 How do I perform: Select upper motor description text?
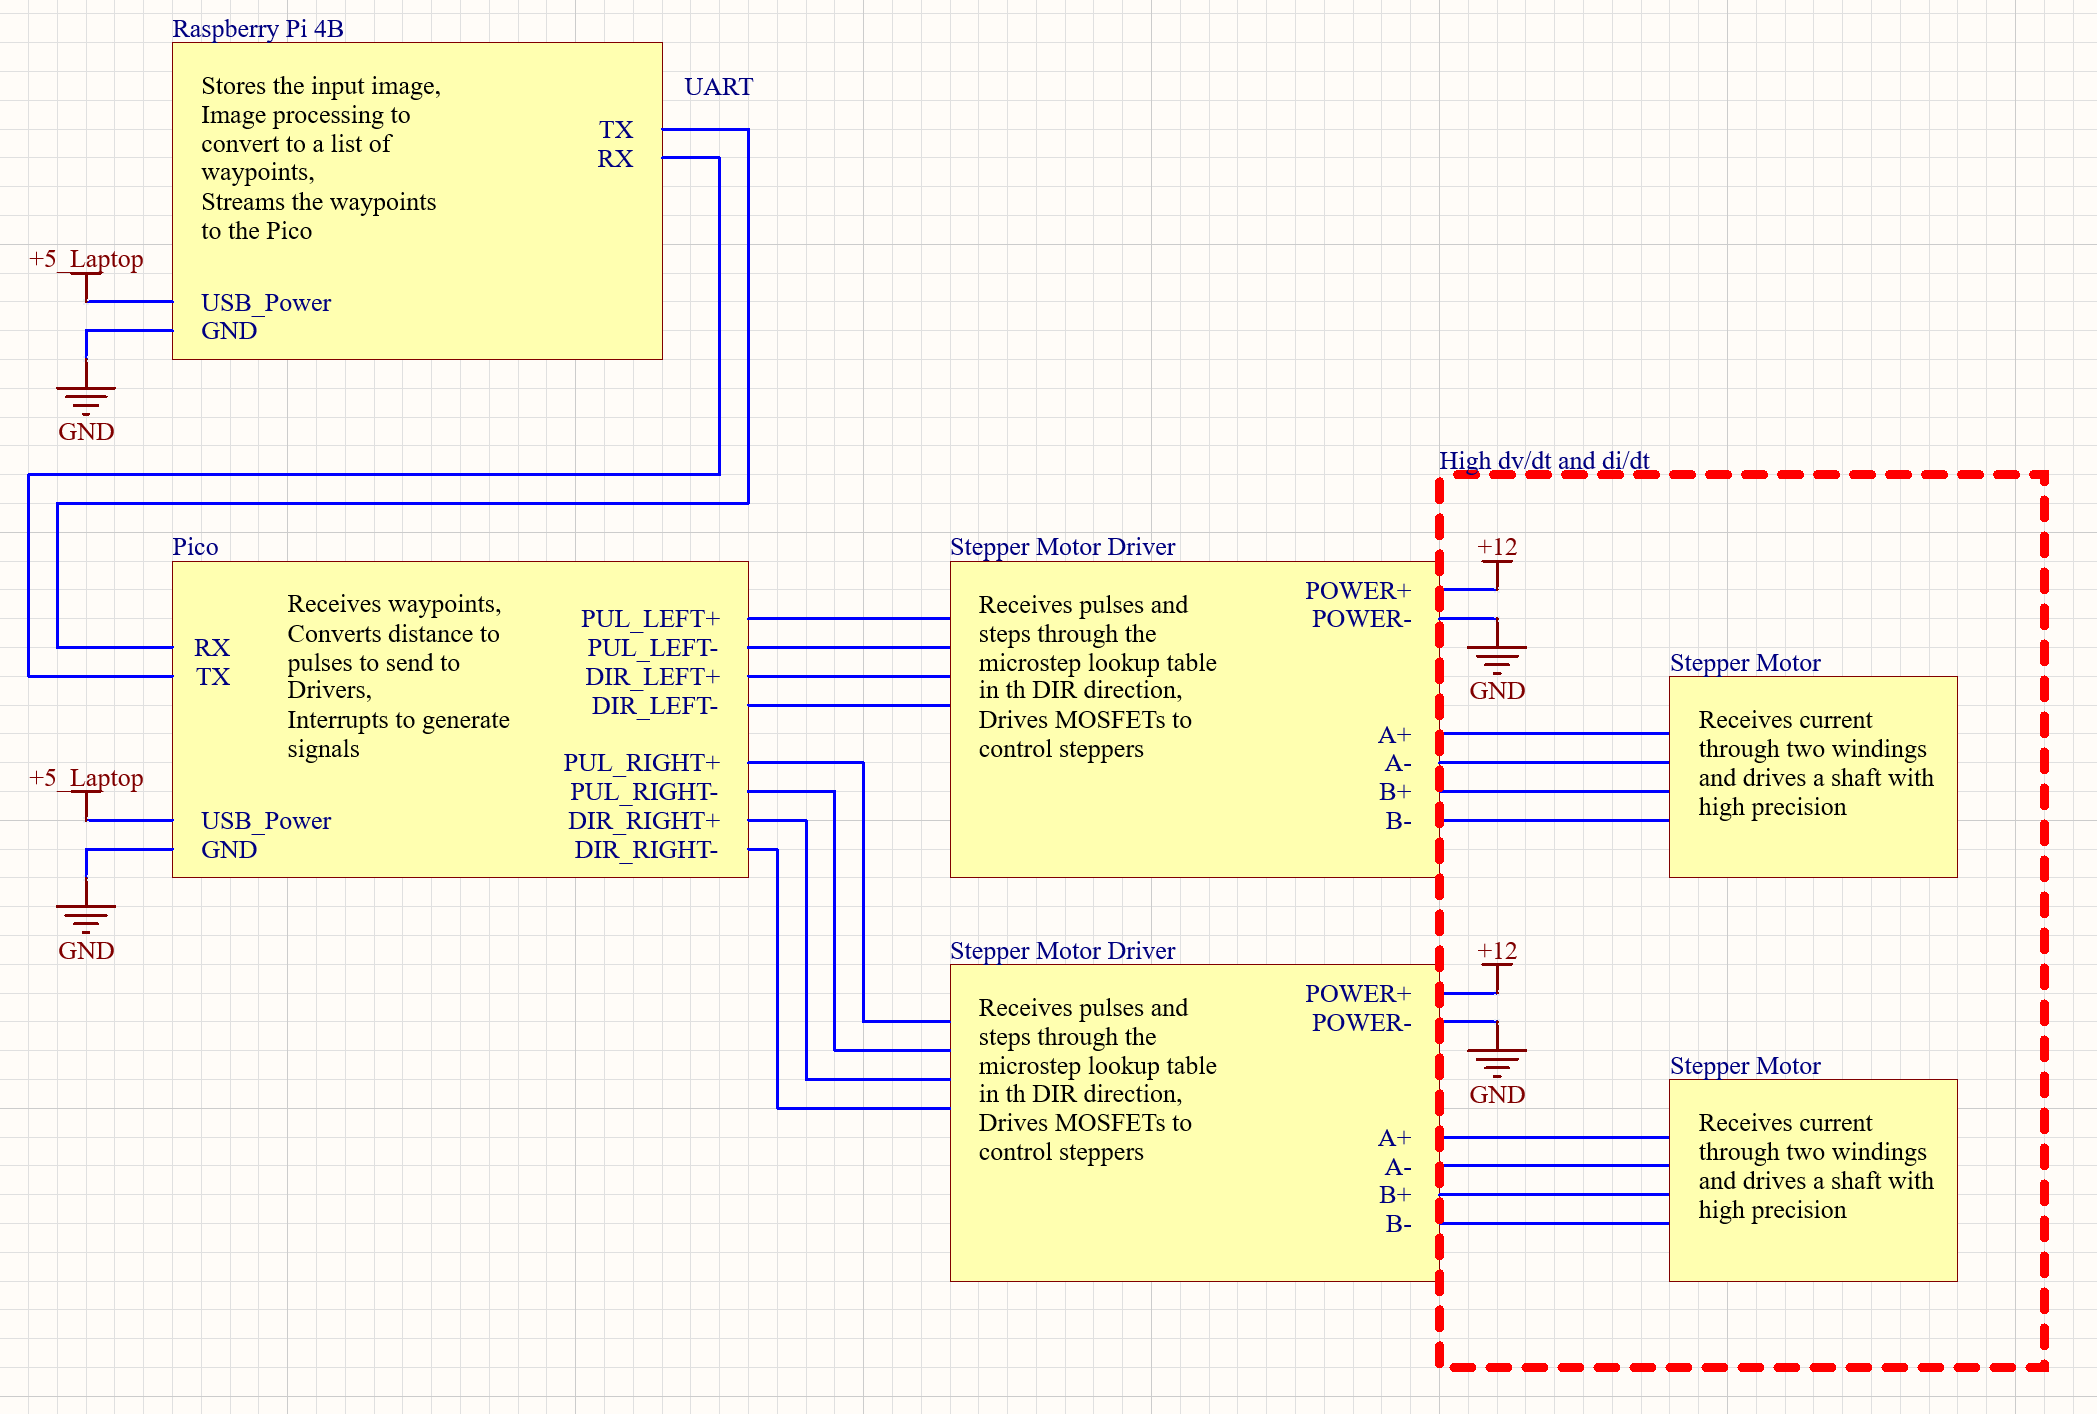coord(1816,763)
